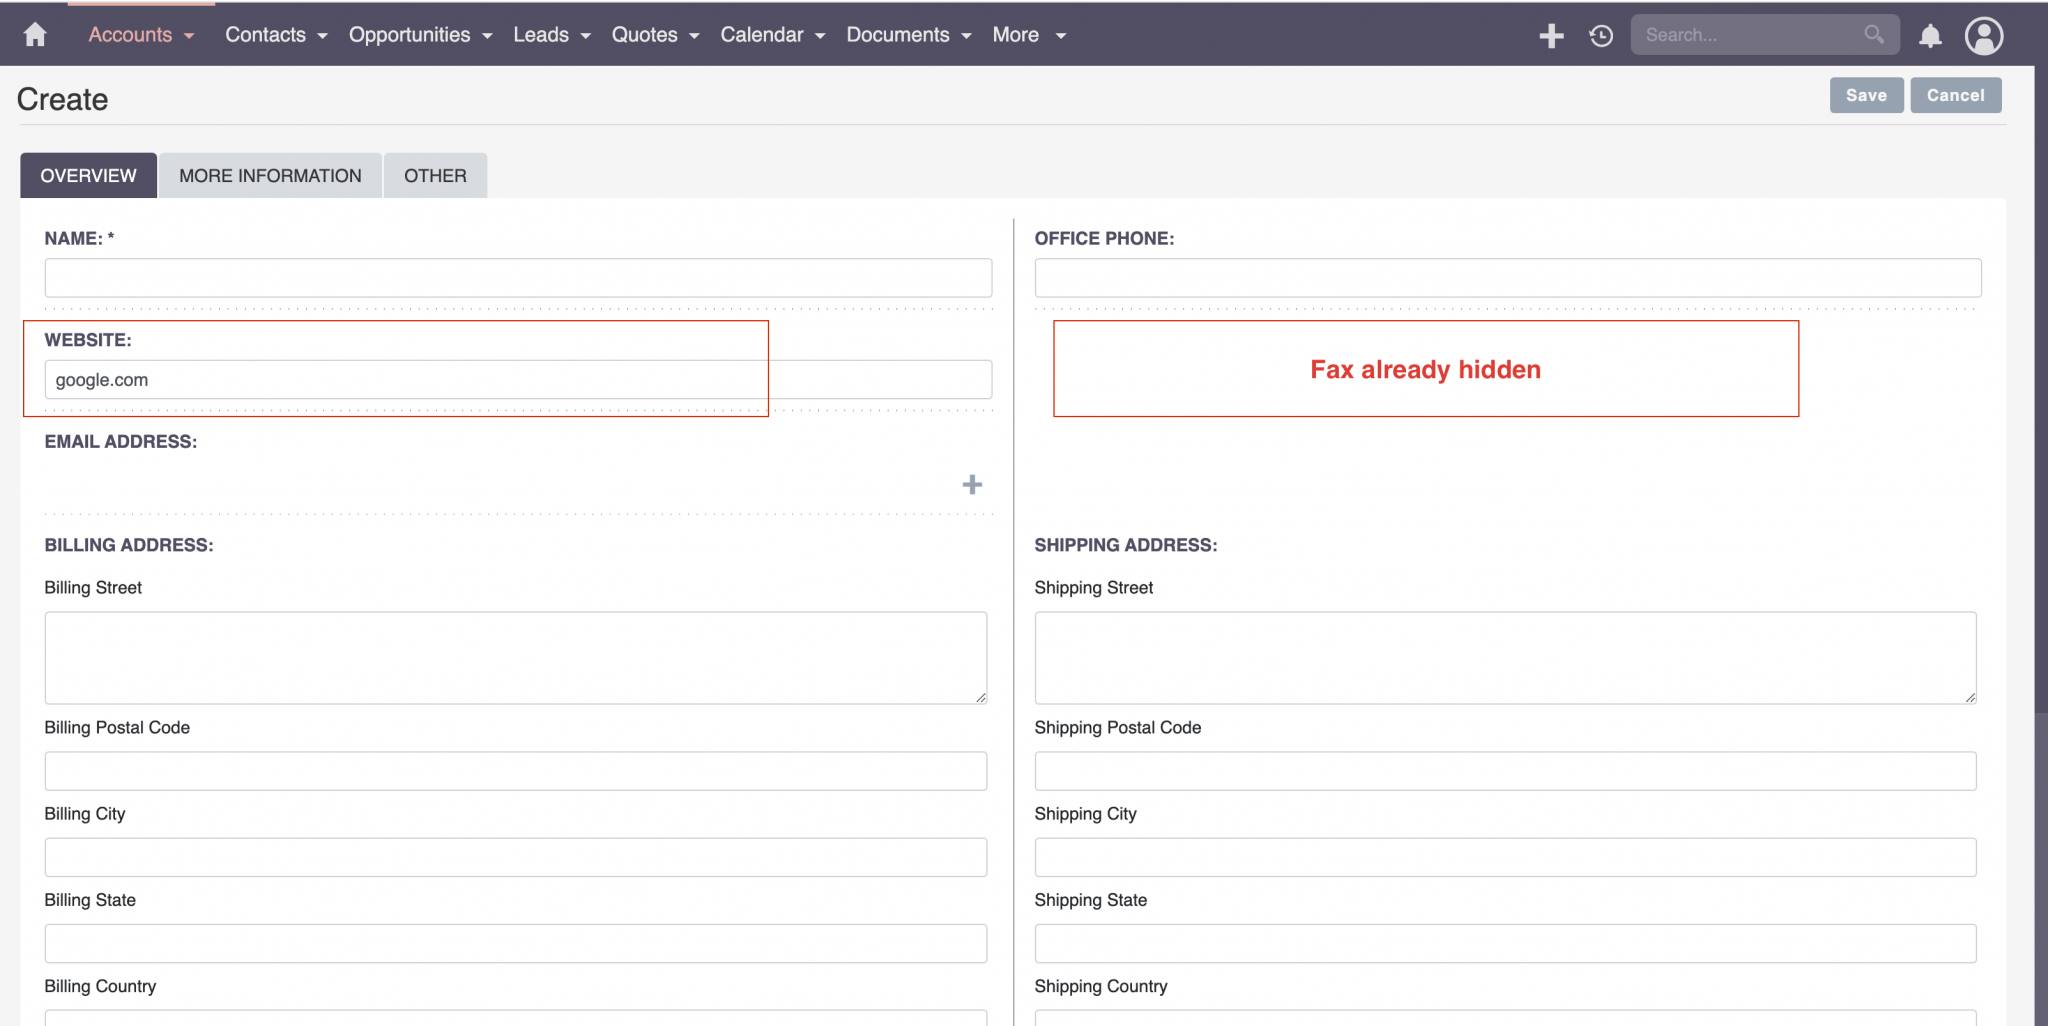Click the search magnifier icon
Viewport: 2048px width, 1026px height.
click(x=1875, y=34)
